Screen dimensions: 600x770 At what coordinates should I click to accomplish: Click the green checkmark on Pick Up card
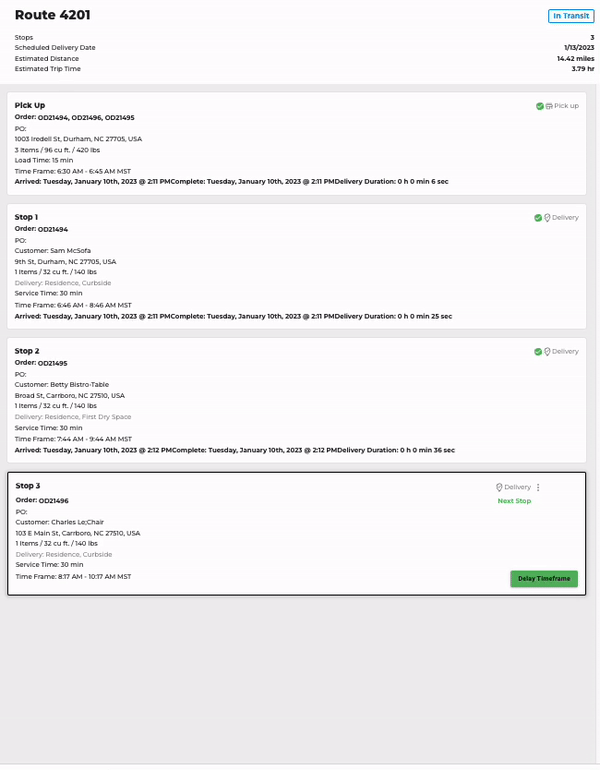(x=540, y=106)
